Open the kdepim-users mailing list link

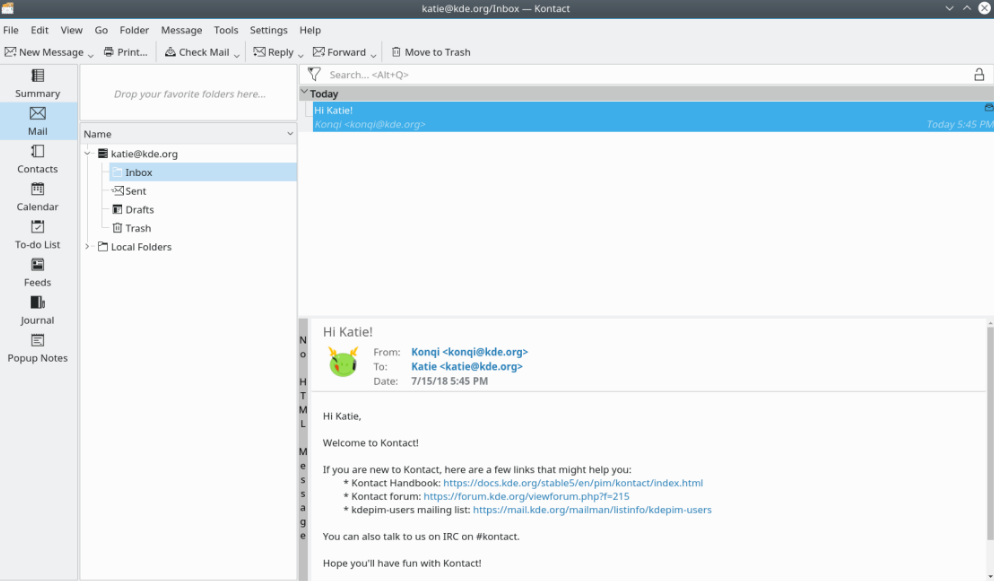[592, 509]
